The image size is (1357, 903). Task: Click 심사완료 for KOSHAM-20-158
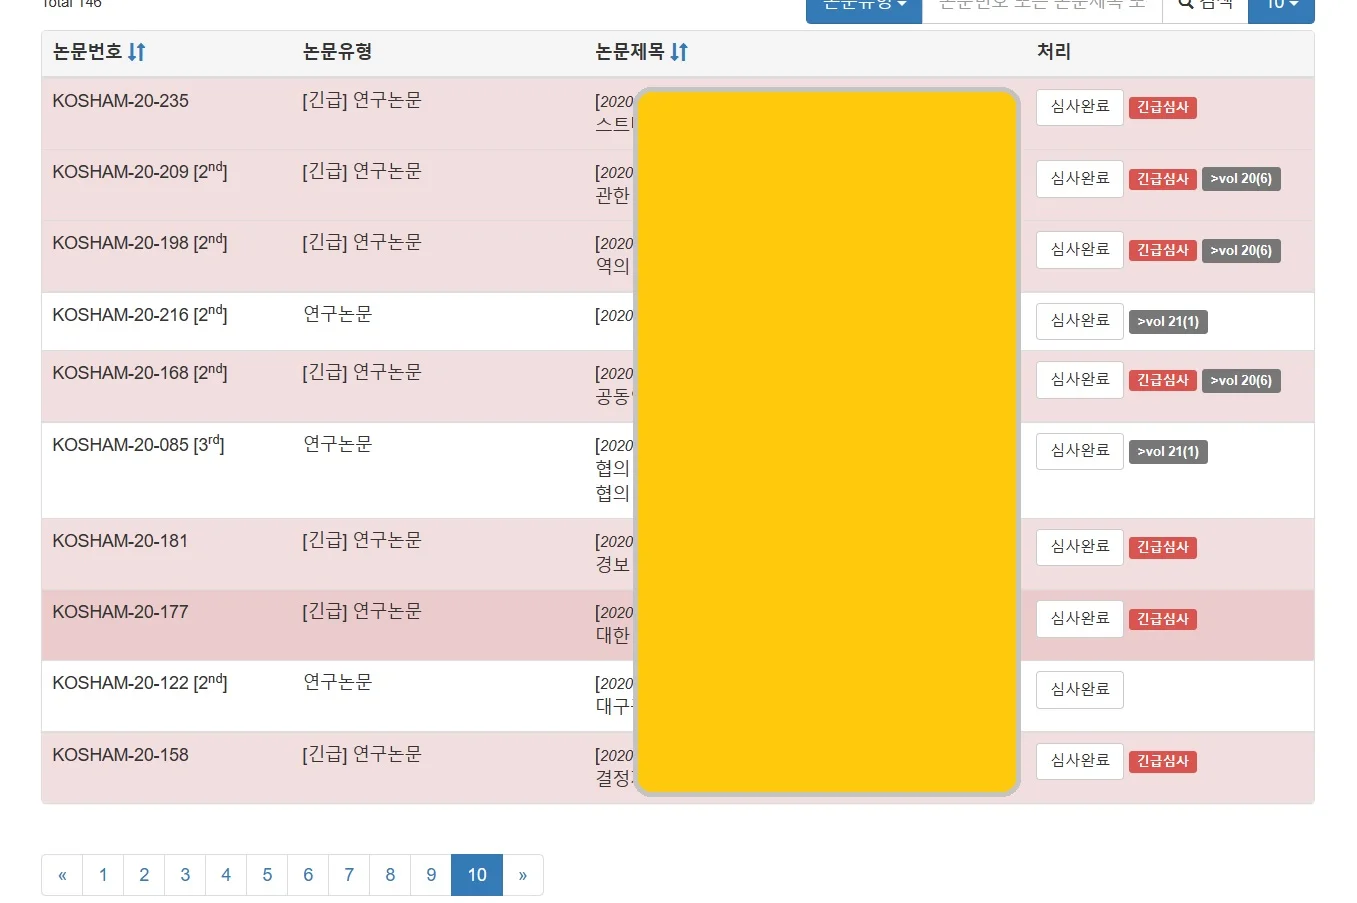1080,761
